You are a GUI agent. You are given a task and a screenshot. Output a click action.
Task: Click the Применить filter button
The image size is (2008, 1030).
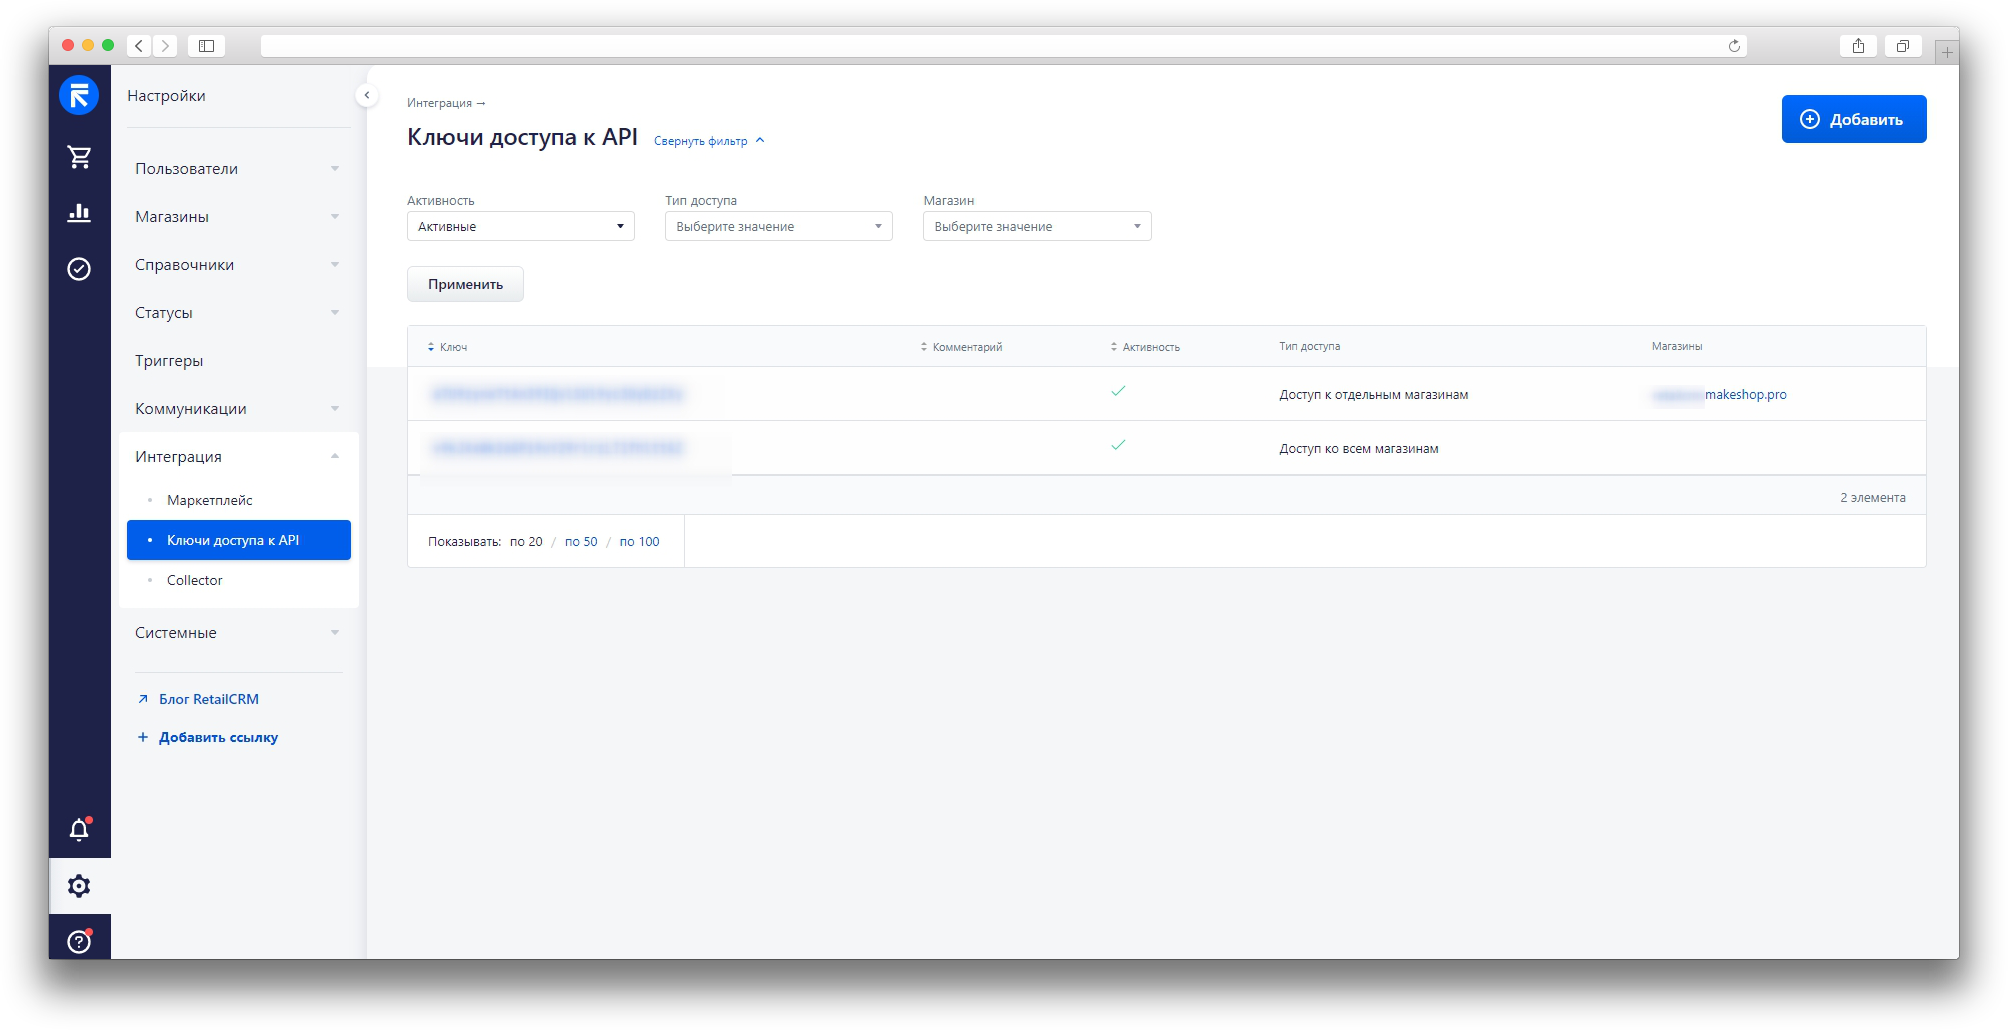pos(465,284)
